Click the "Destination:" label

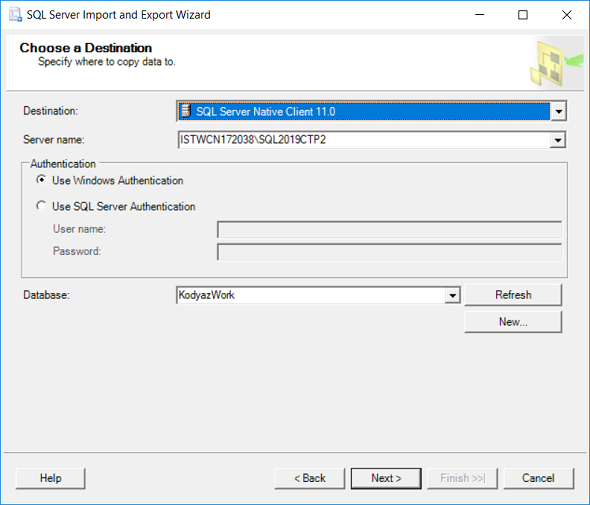[x=50, y=111]
